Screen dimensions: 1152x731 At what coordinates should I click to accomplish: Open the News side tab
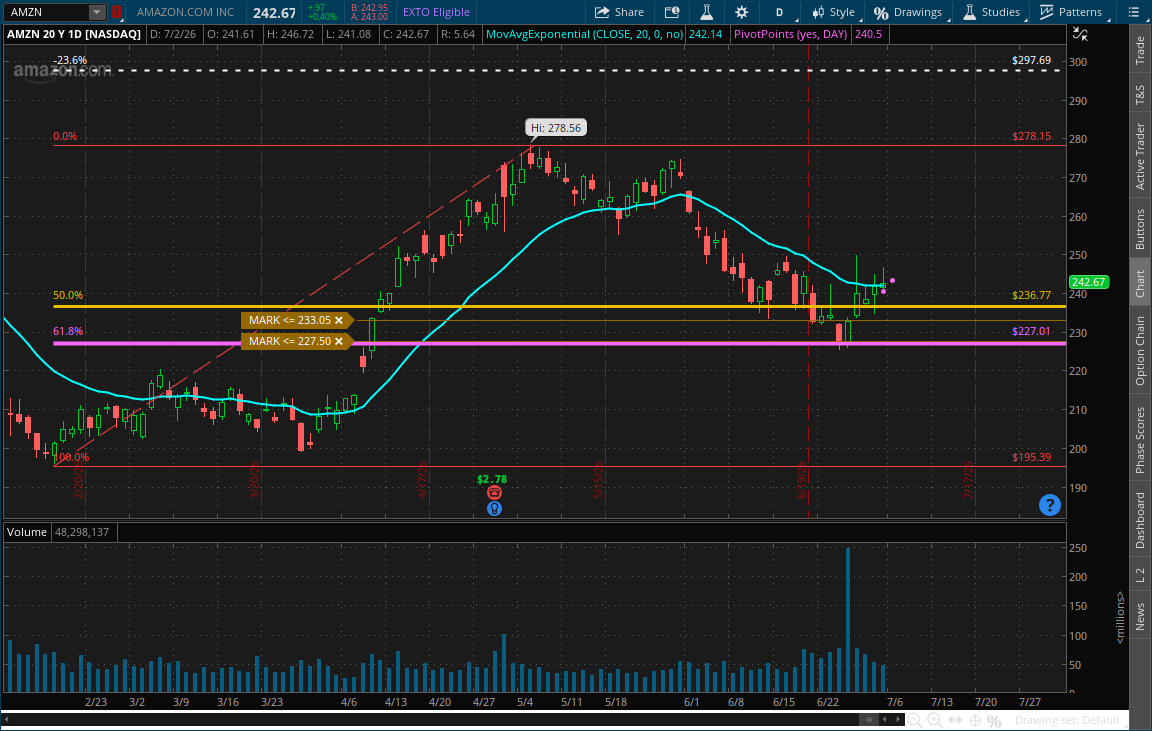click(x=1140, y=616)
